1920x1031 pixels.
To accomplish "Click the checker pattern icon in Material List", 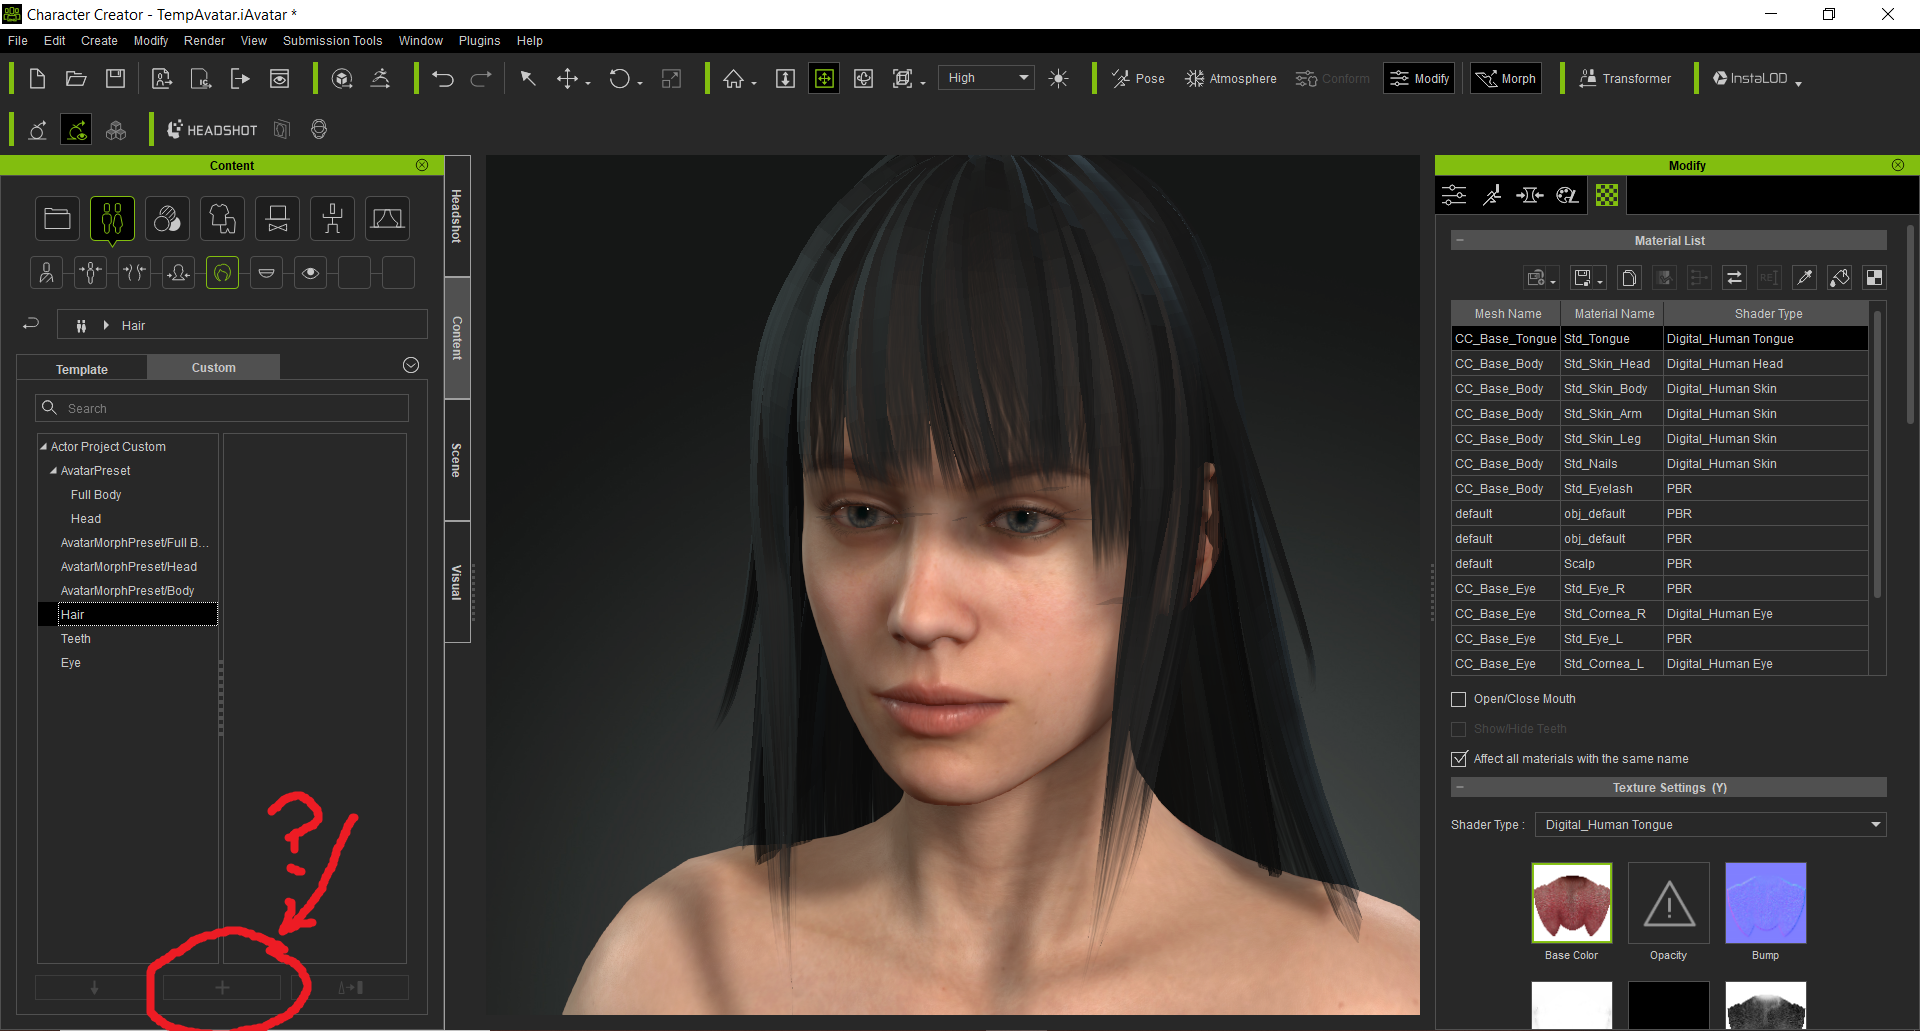I will pyautogui.click(x=1874, y=278).
